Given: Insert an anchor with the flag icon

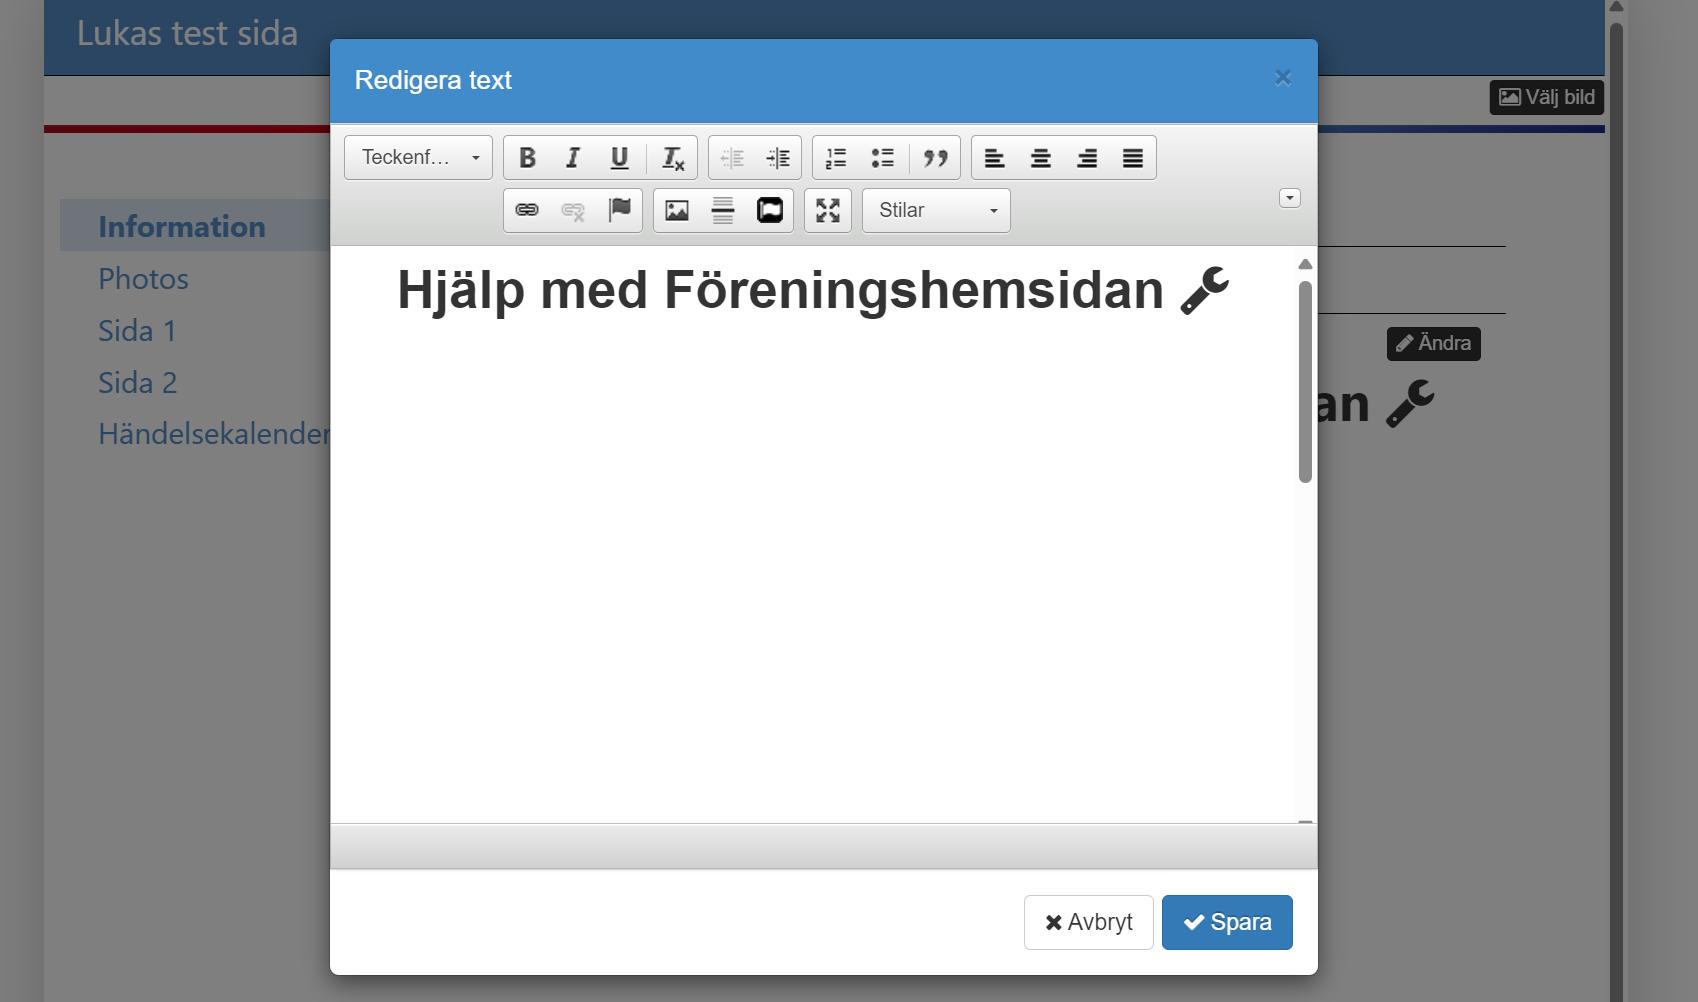Looking at the screenshot, I should pyautogui.click(x=619, y=210).
